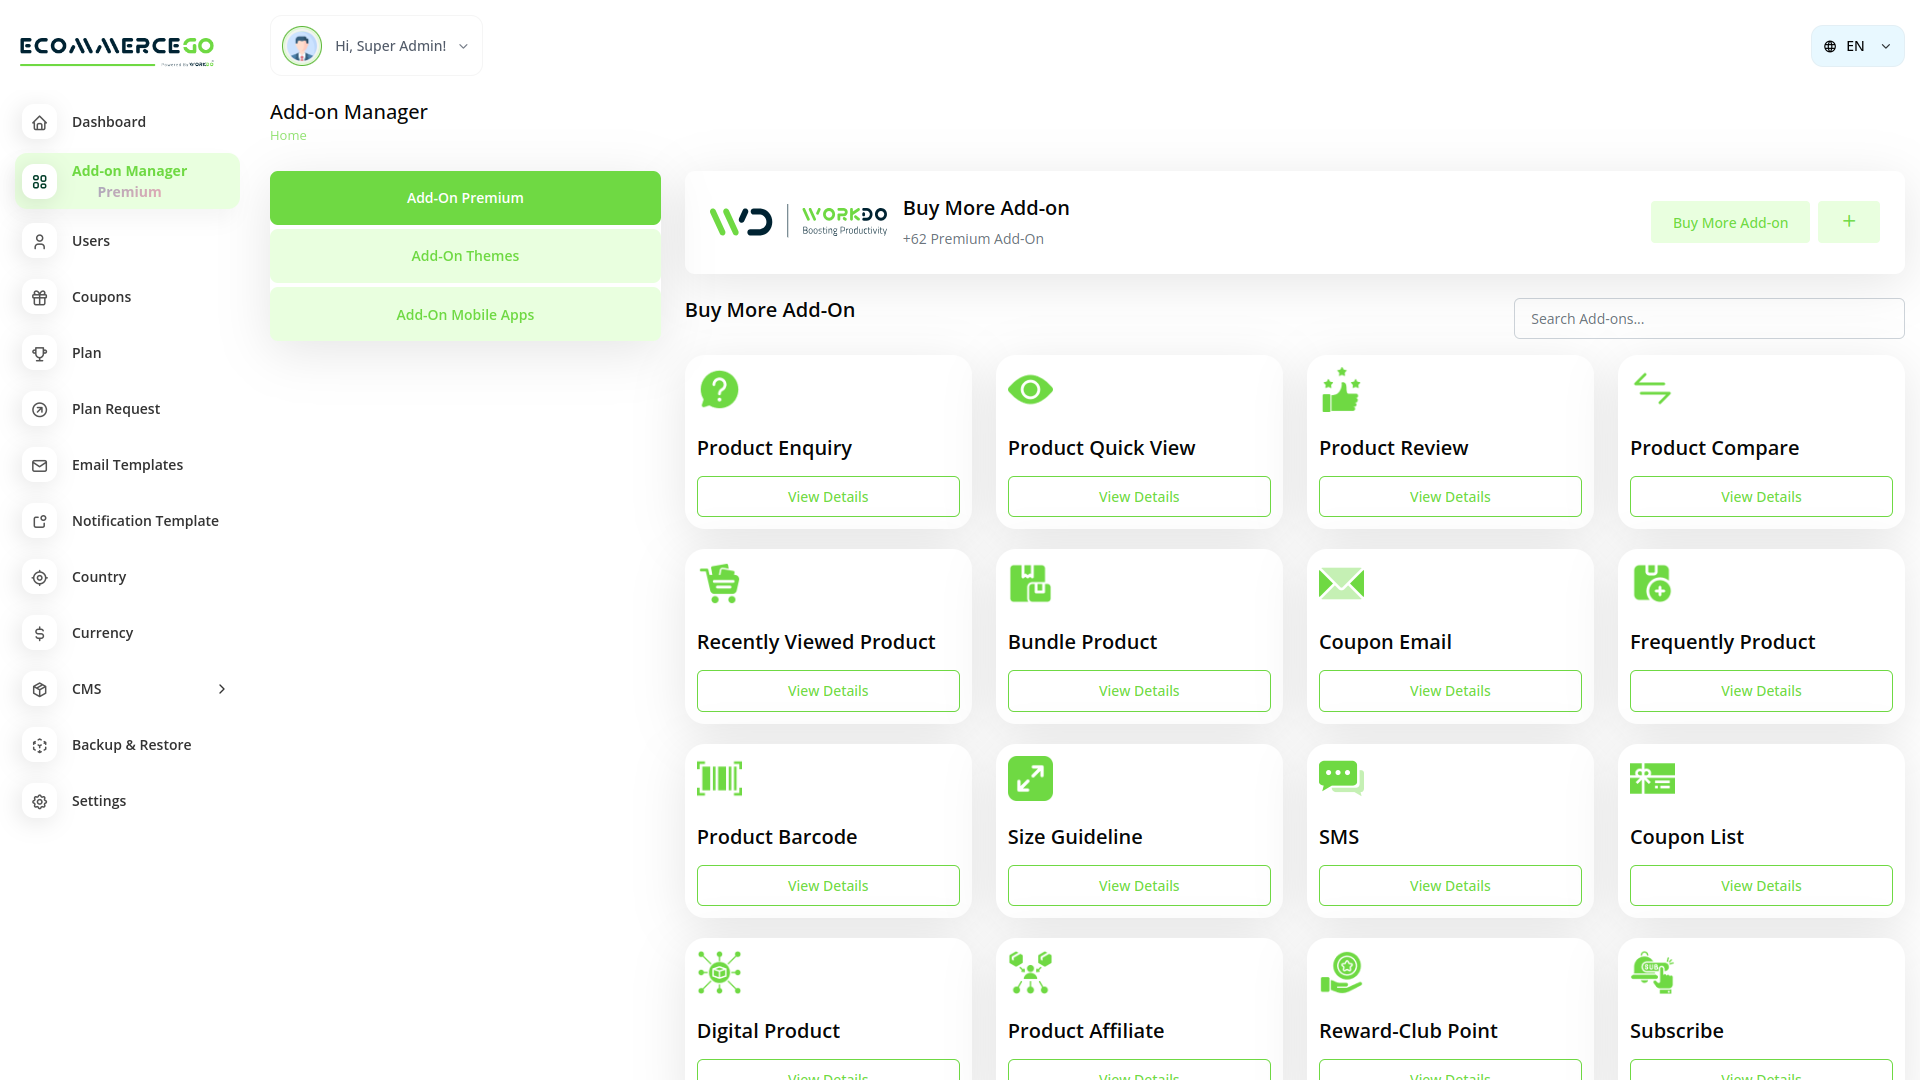Expand the CMS sidebar menu

point(221,689)
